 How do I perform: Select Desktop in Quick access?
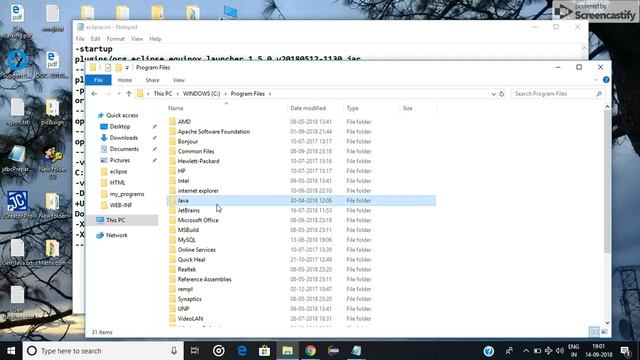click(120, 127)
